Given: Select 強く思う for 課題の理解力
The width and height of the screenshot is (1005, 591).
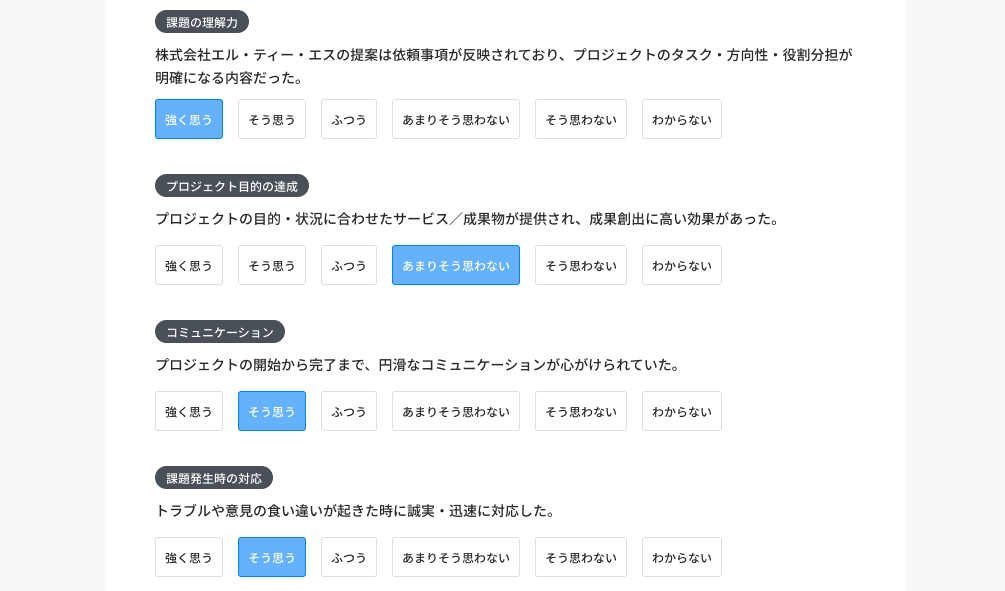Looking at the screenshot, I should pos(188,119).
